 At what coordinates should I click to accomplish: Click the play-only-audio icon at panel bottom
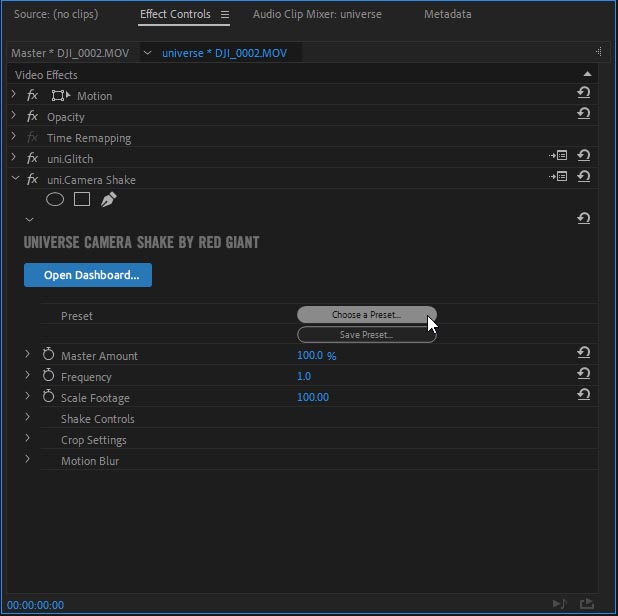click(x=559, y=604)
